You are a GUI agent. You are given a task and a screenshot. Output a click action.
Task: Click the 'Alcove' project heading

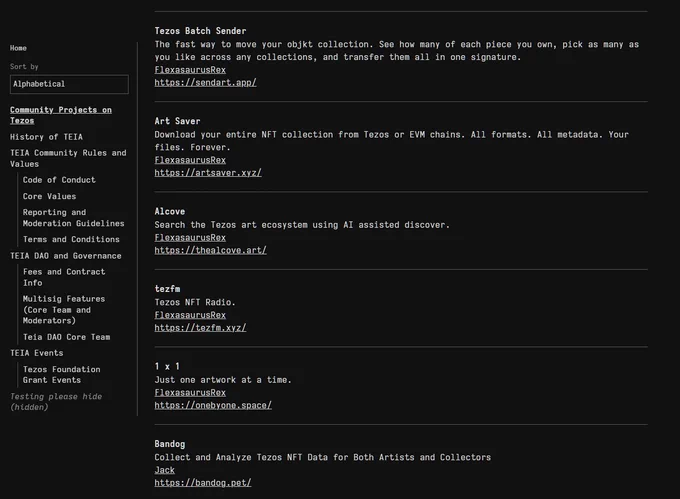tap(170, 212)
